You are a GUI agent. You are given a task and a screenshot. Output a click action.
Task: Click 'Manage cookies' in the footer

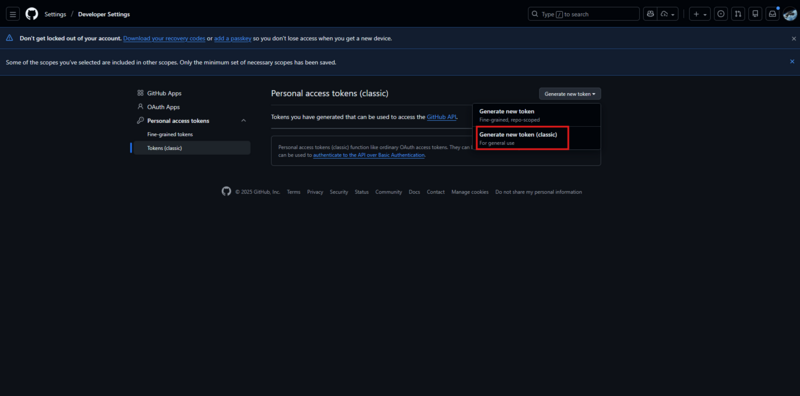(470, 192)
